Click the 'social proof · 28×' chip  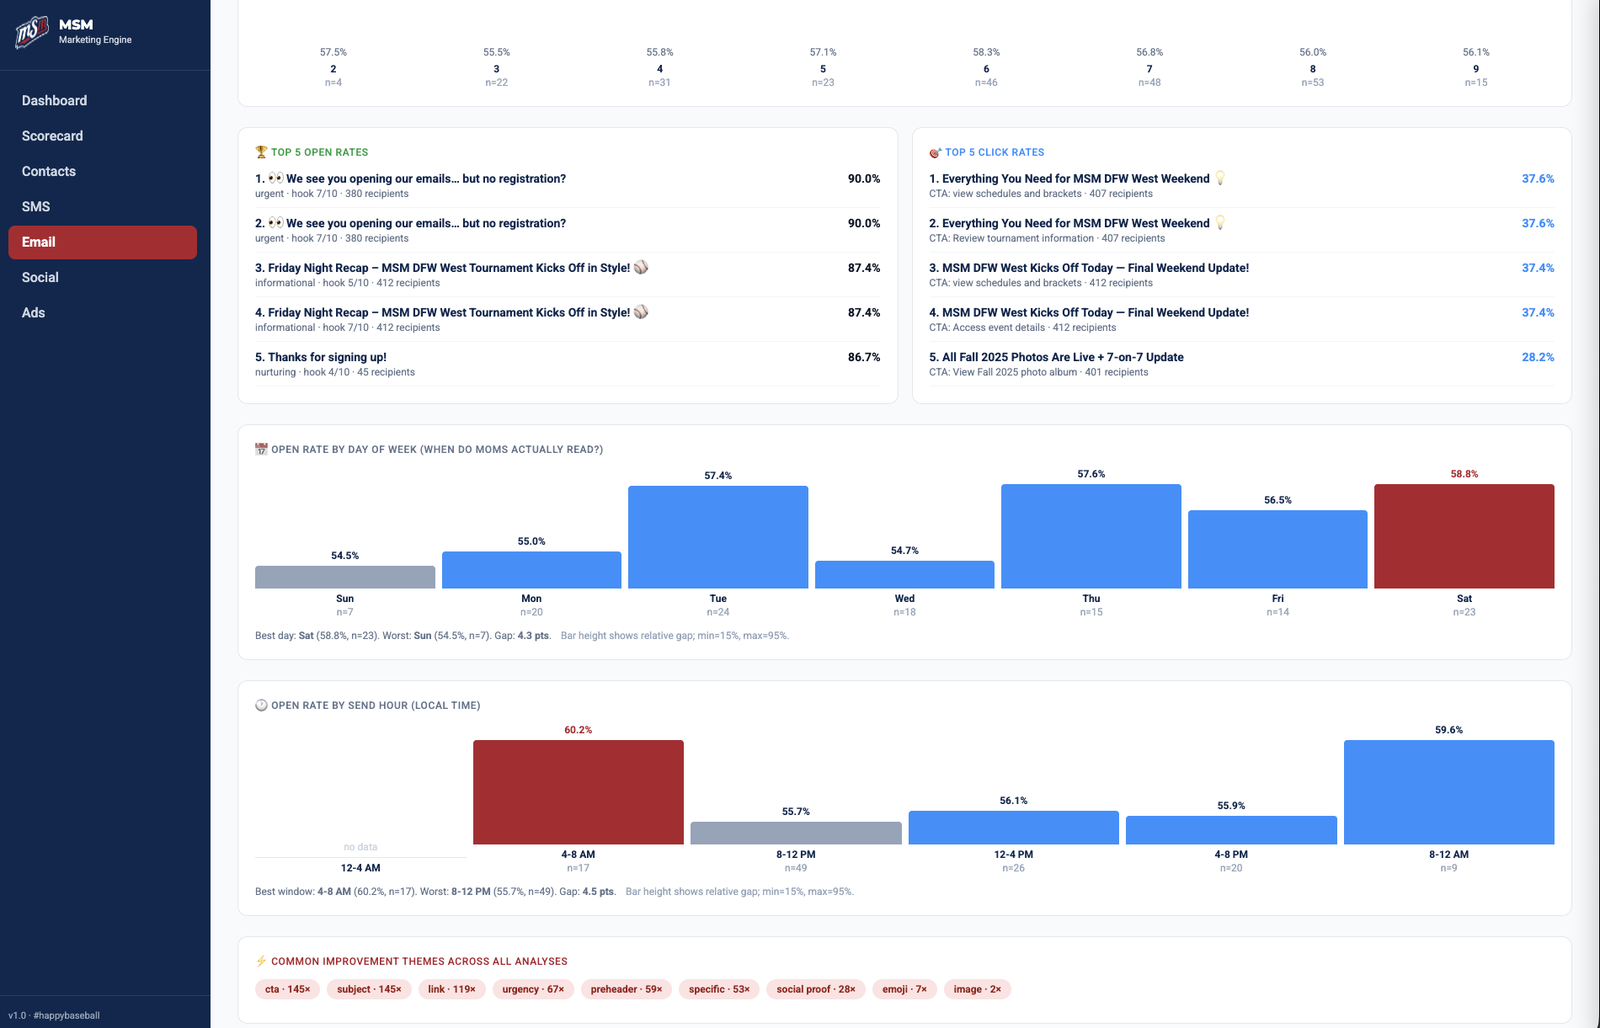(815, 989)
